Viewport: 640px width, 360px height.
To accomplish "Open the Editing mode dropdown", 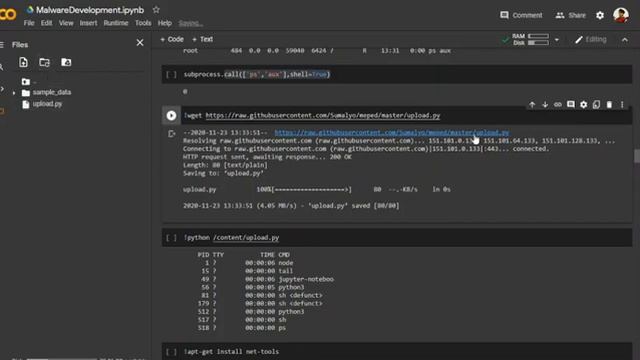I will click(591, 40).
